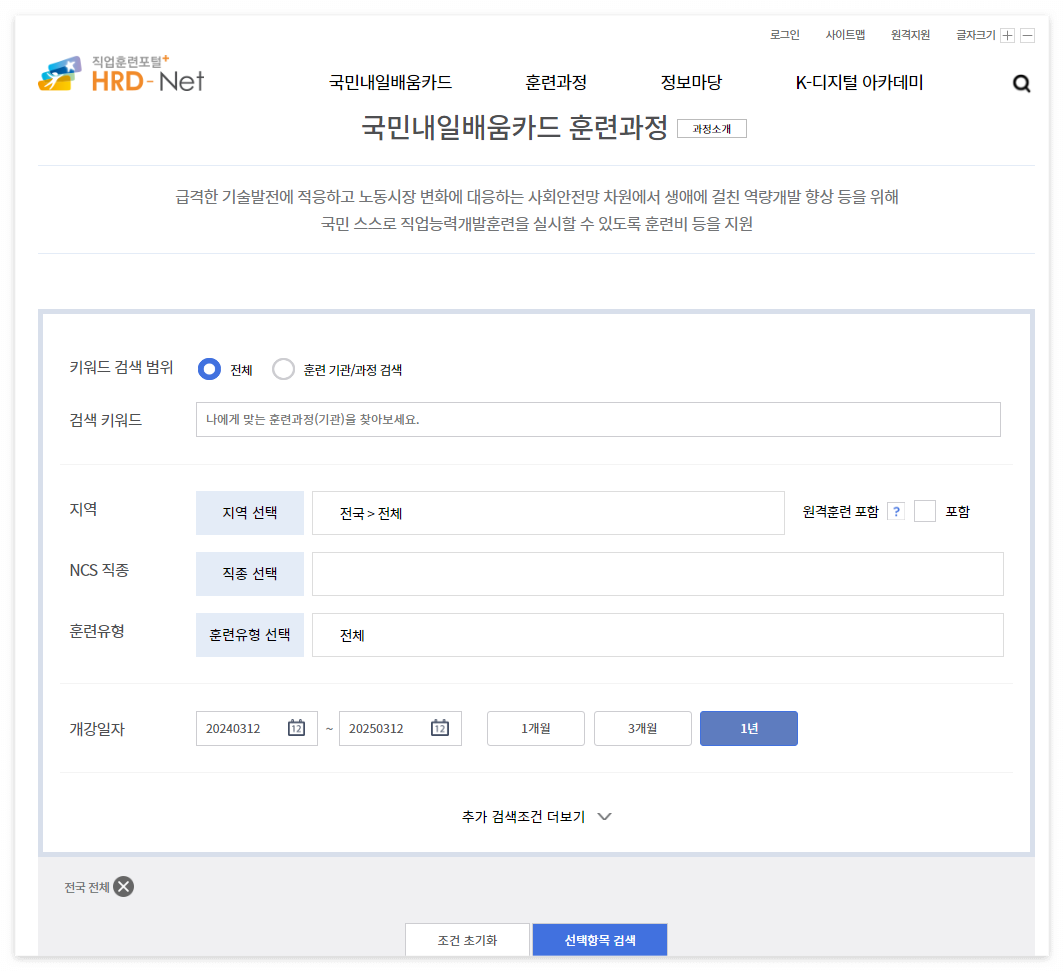Screen dimensions: 1064x971
Task: Enable the 원격훈련 포함 checkbox
Action: pos(925,511)
